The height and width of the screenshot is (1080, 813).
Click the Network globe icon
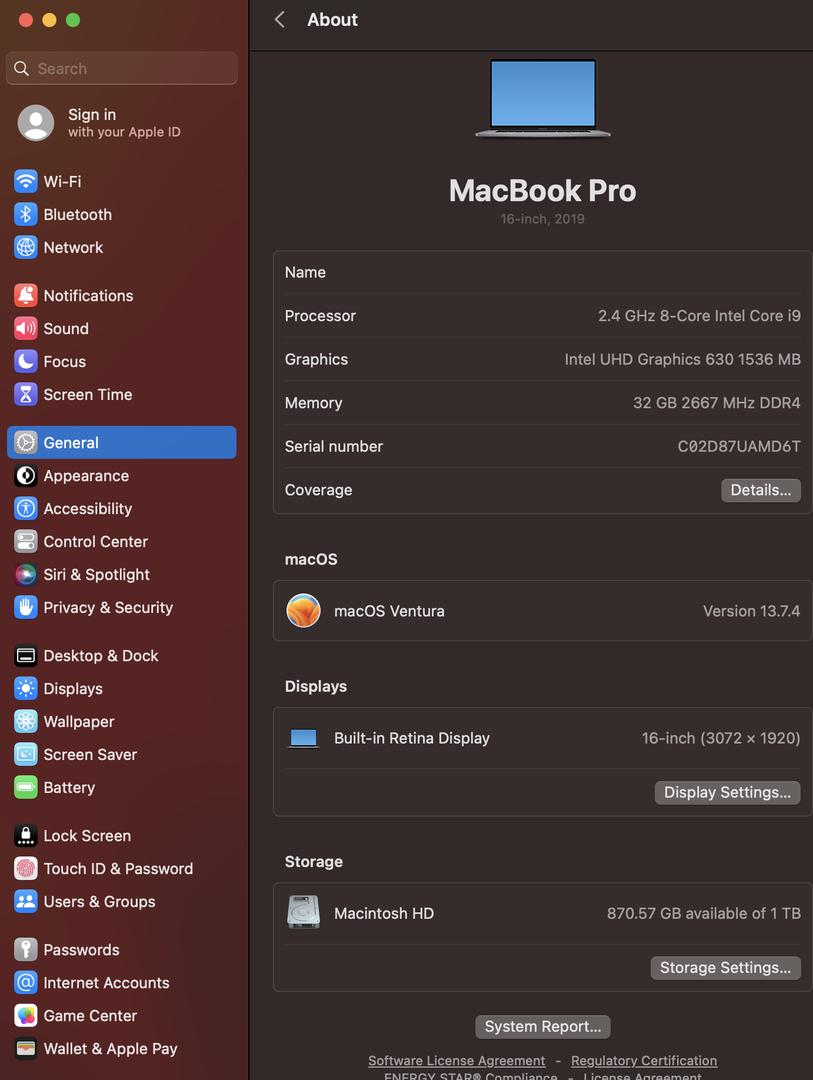[x=25, y=247]
